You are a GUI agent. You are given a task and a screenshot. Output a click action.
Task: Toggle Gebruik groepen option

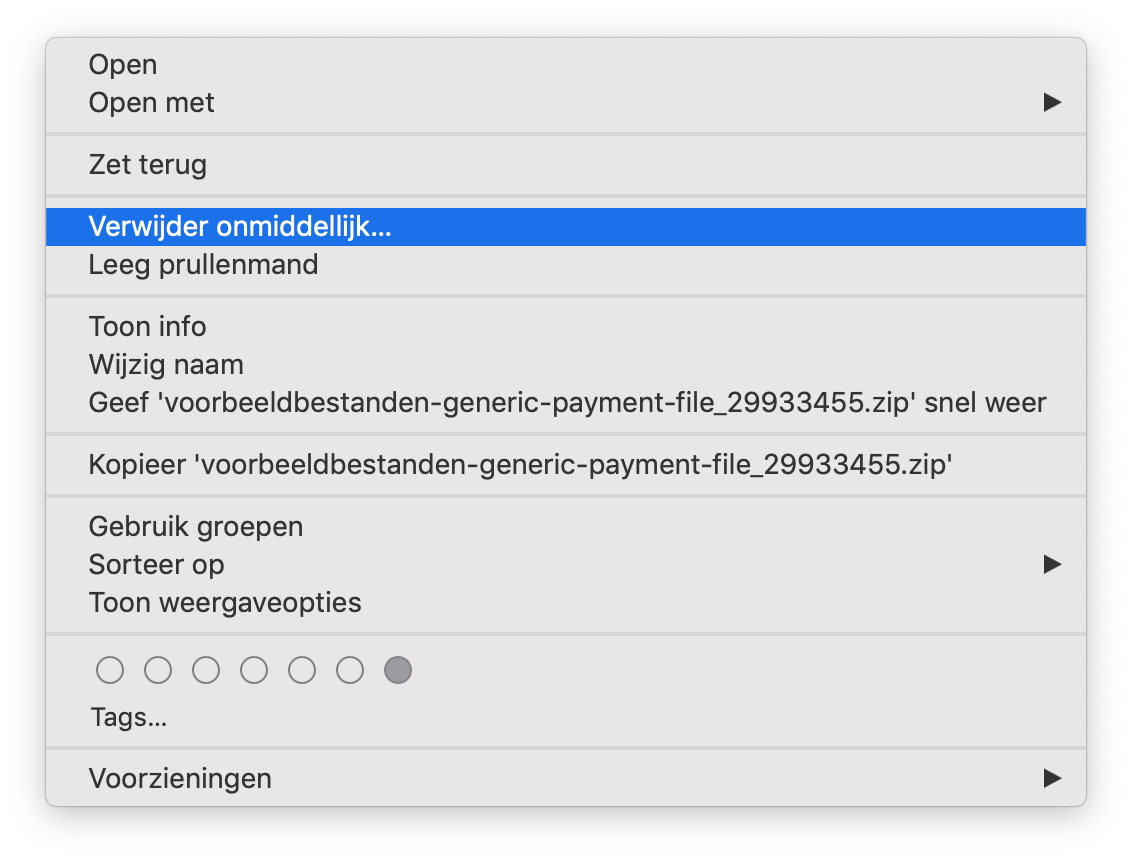point(566,526)
